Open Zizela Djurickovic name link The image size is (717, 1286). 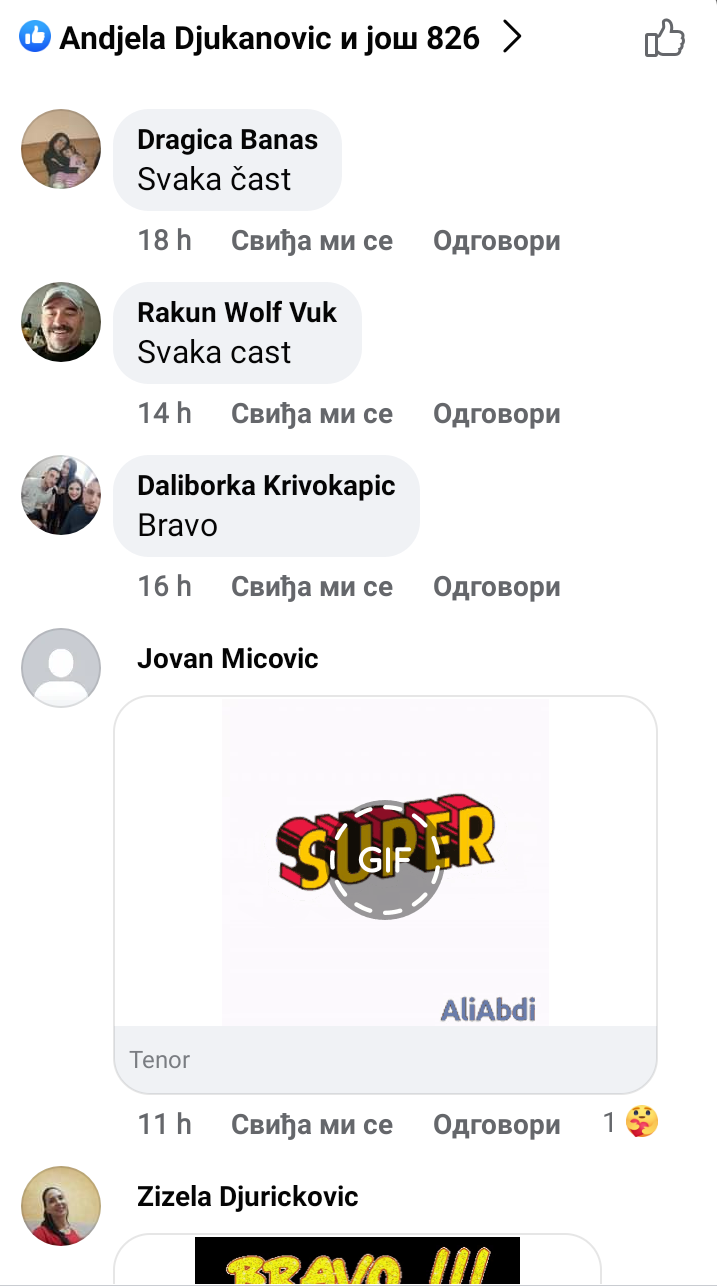(x=248, y=1197)
